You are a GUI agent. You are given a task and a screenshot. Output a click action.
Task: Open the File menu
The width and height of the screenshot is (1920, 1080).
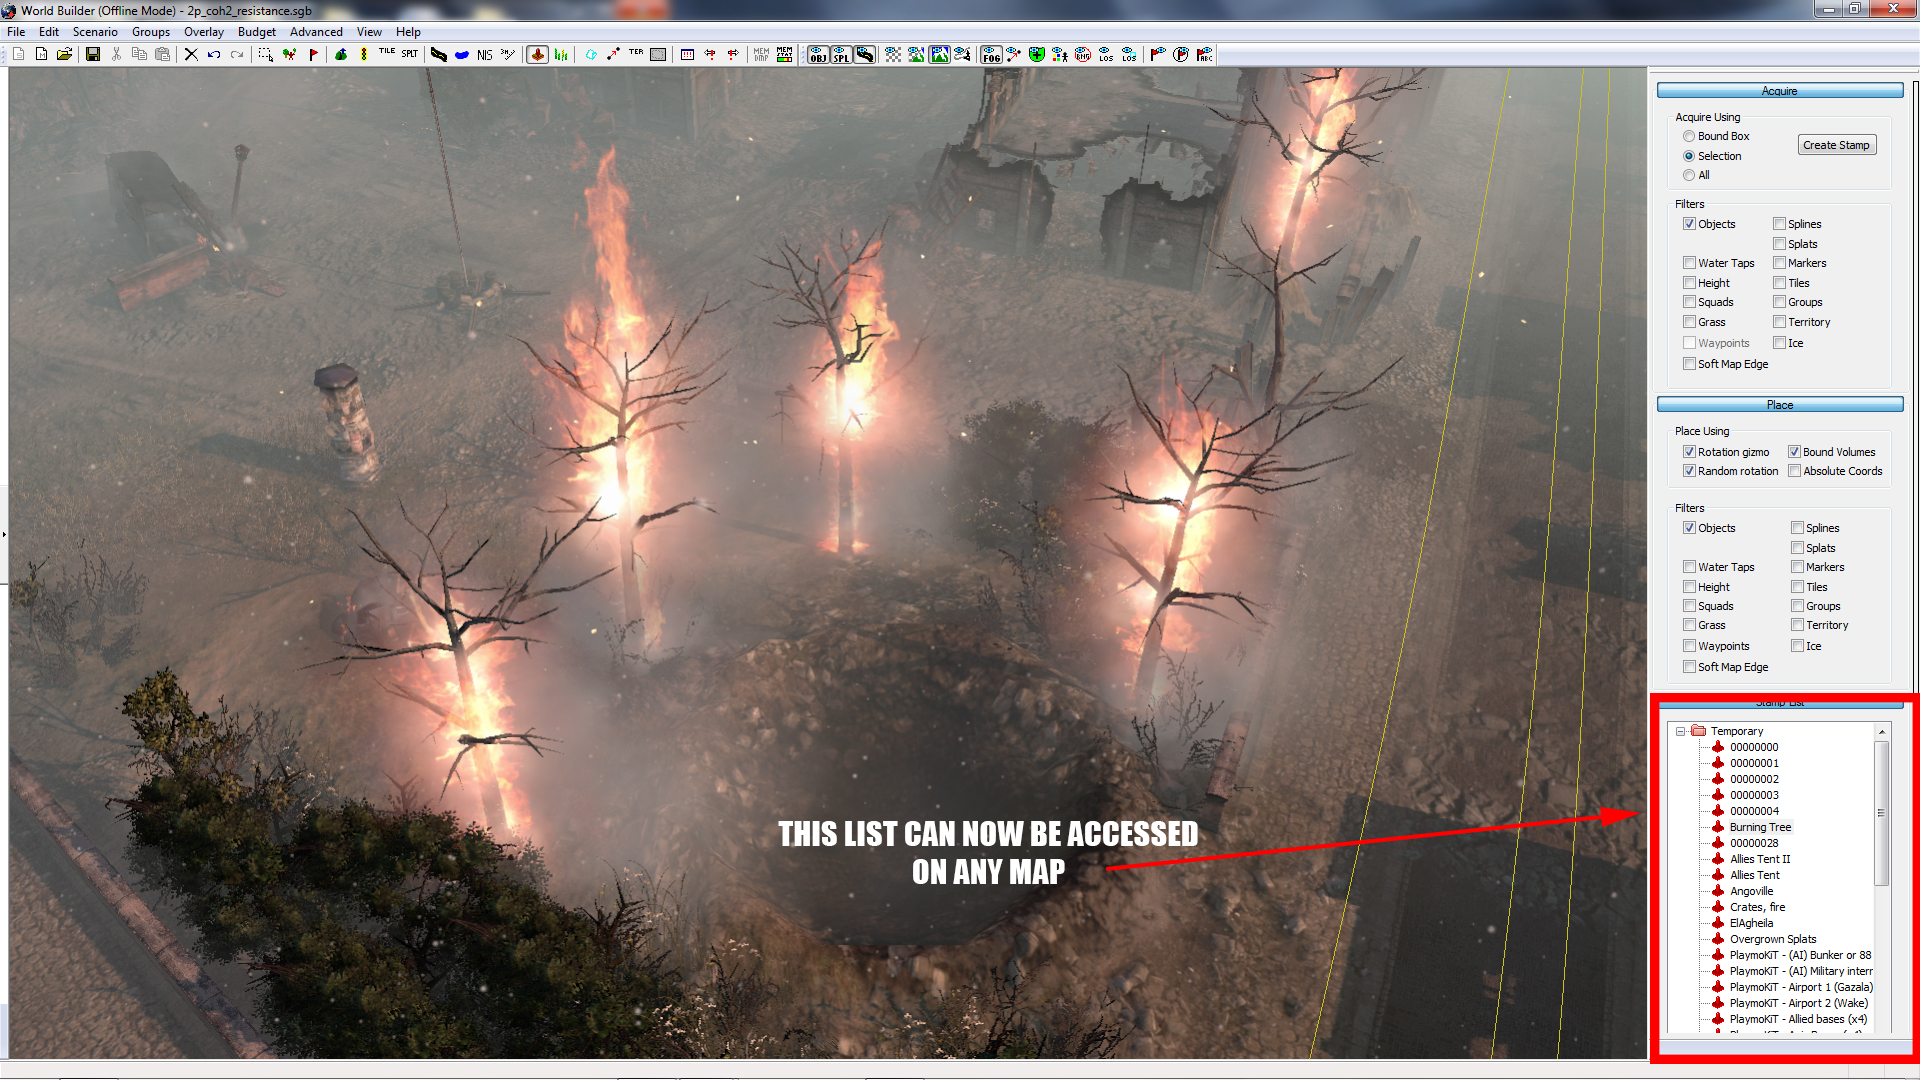(x=16, y=32)
